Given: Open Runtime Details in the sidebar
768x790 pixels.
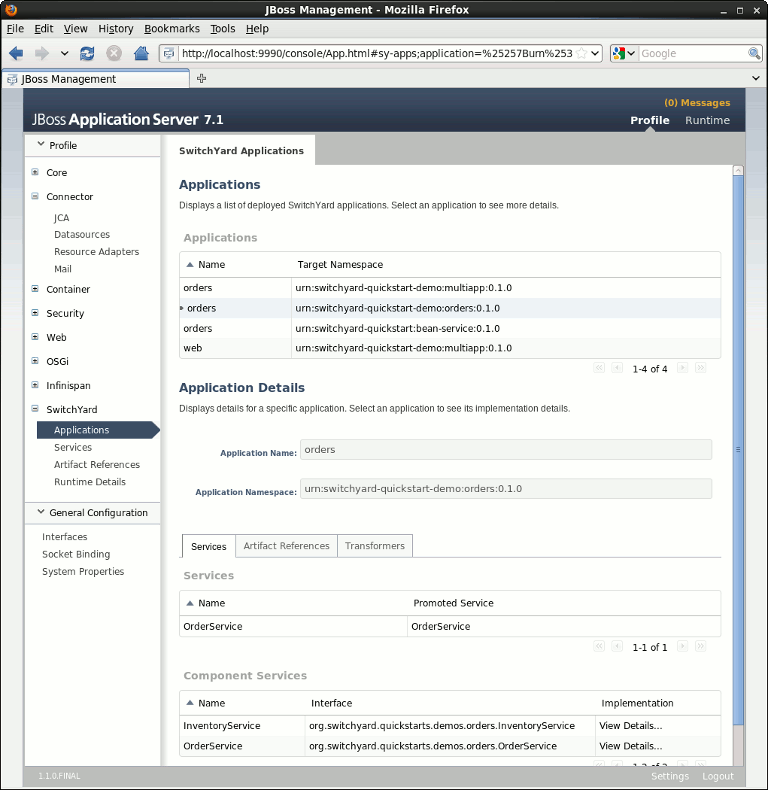Looking at the screenshot, I should point(90,482).
